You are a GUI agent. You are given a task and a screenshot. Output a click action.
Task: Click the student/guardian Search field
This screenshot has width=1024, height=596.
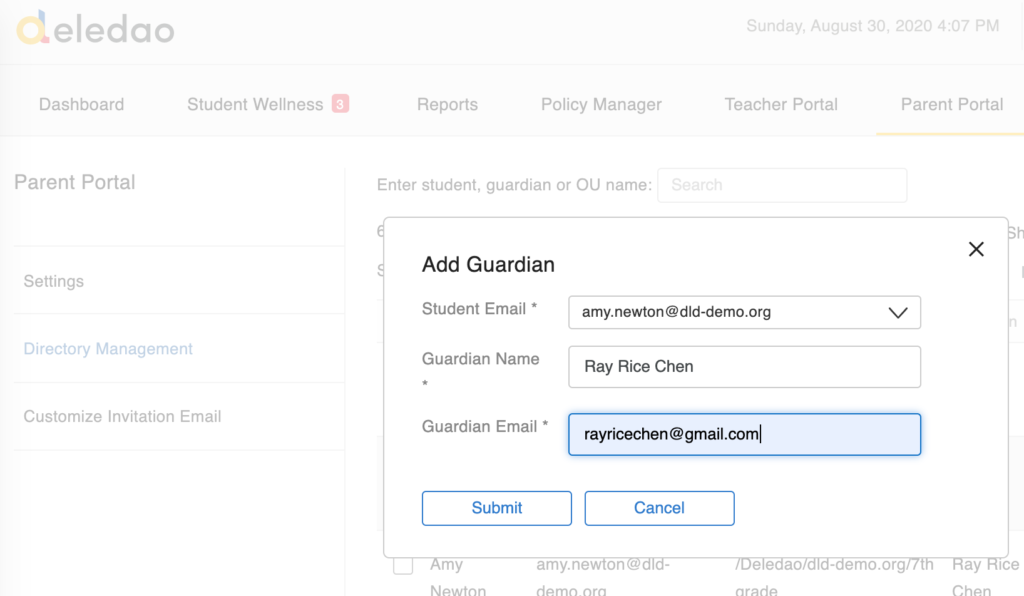click(x=782, y=185)
